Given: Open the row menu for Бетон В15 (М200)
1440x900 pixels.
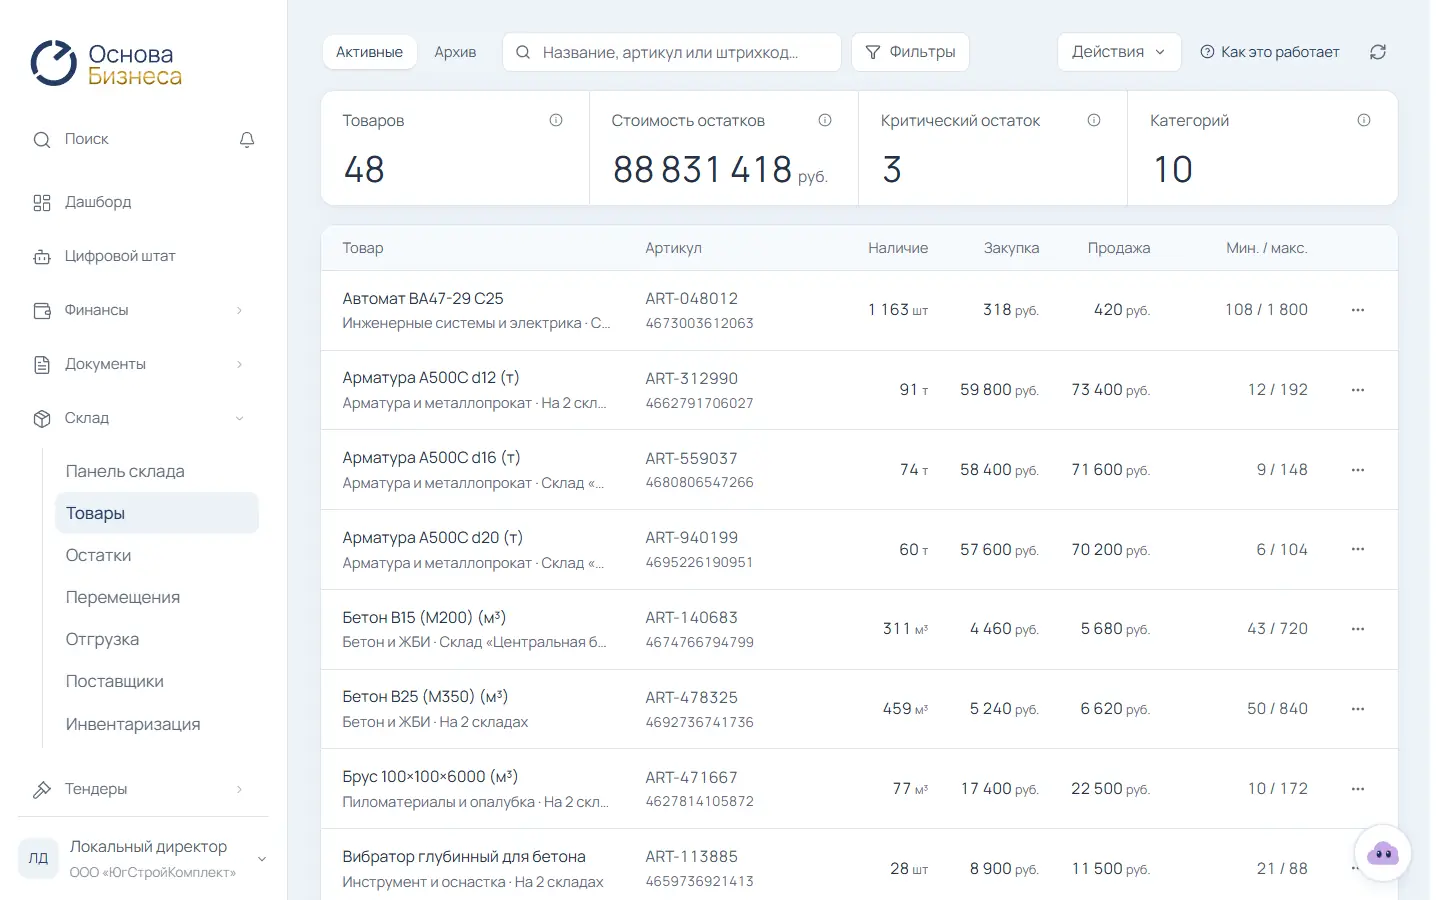Looking at the screenshot, I should (x=1358, y=629).
